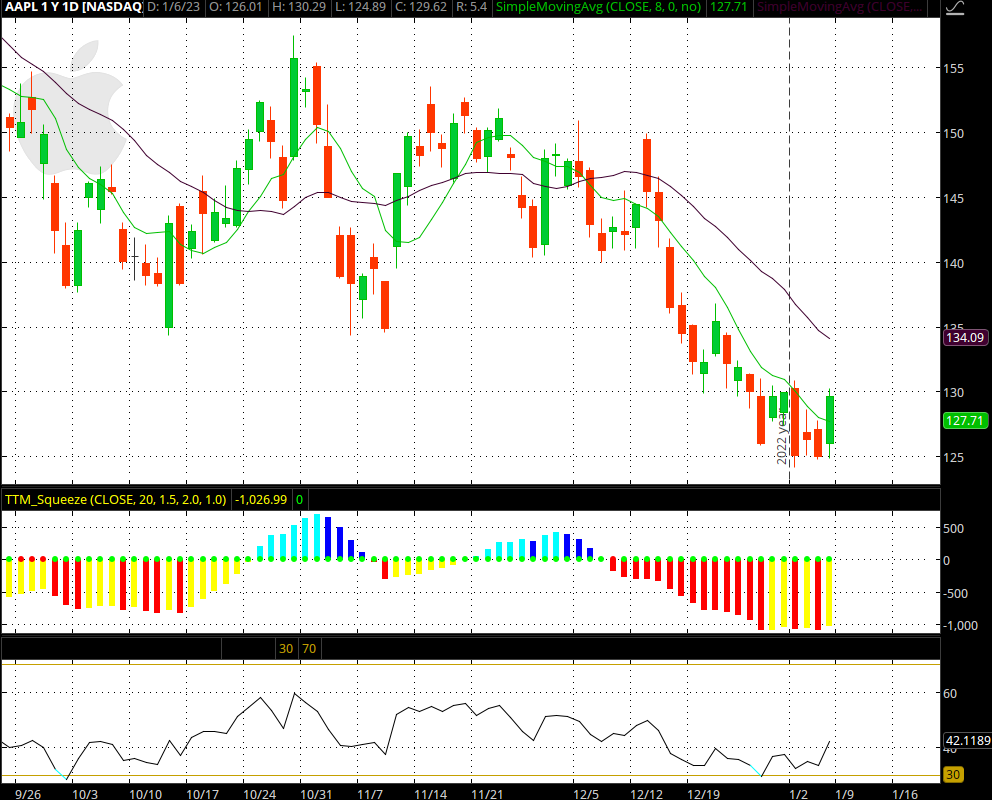Click the AAPL 1 Y 1D chart title

(73, 8)
